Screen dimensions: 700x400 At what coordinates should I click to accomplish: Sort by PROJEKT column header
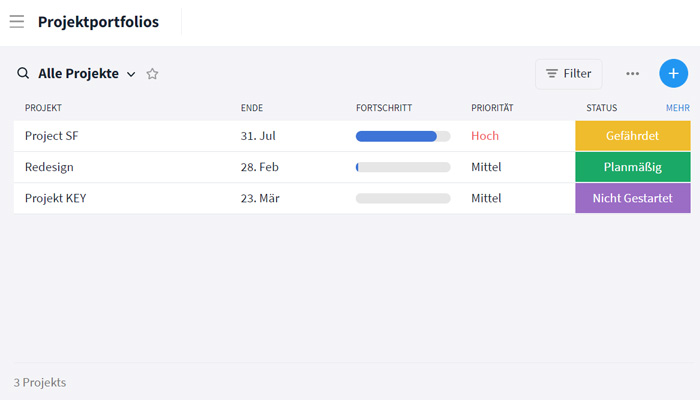click(43, 108)
